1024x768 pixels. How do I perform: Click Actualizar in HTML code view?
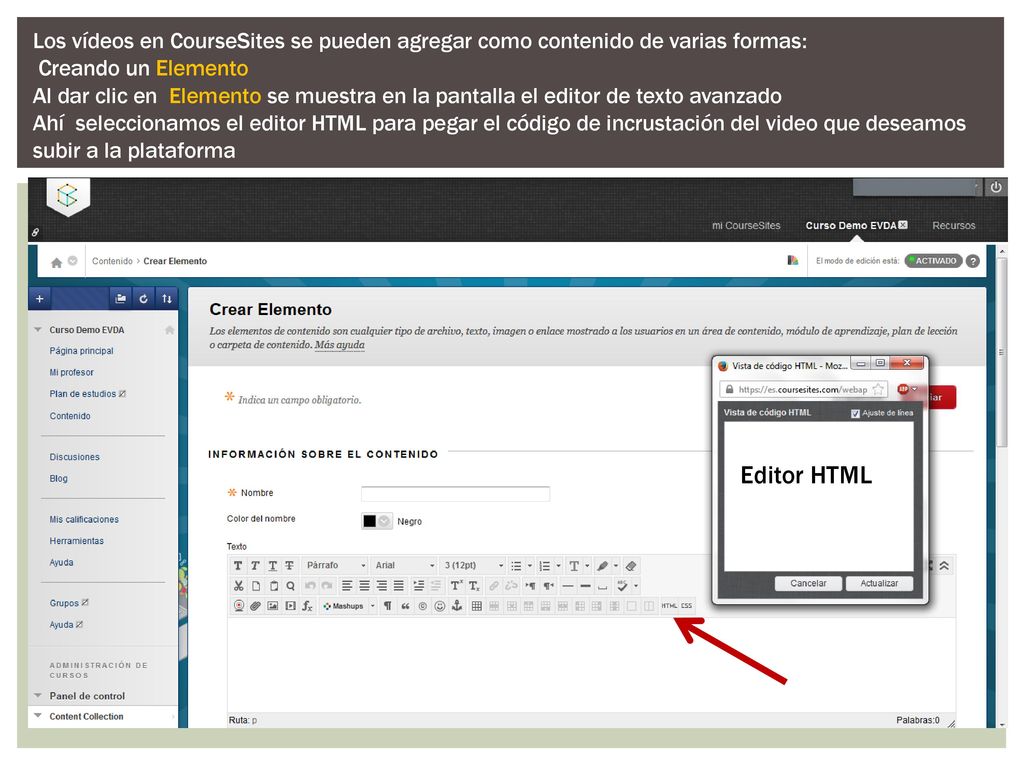tap(879, 583)
